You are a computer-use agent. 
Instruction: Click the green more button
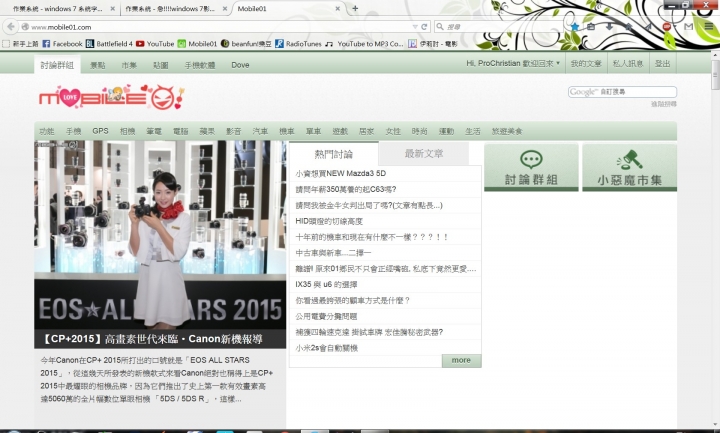(461, 360)
